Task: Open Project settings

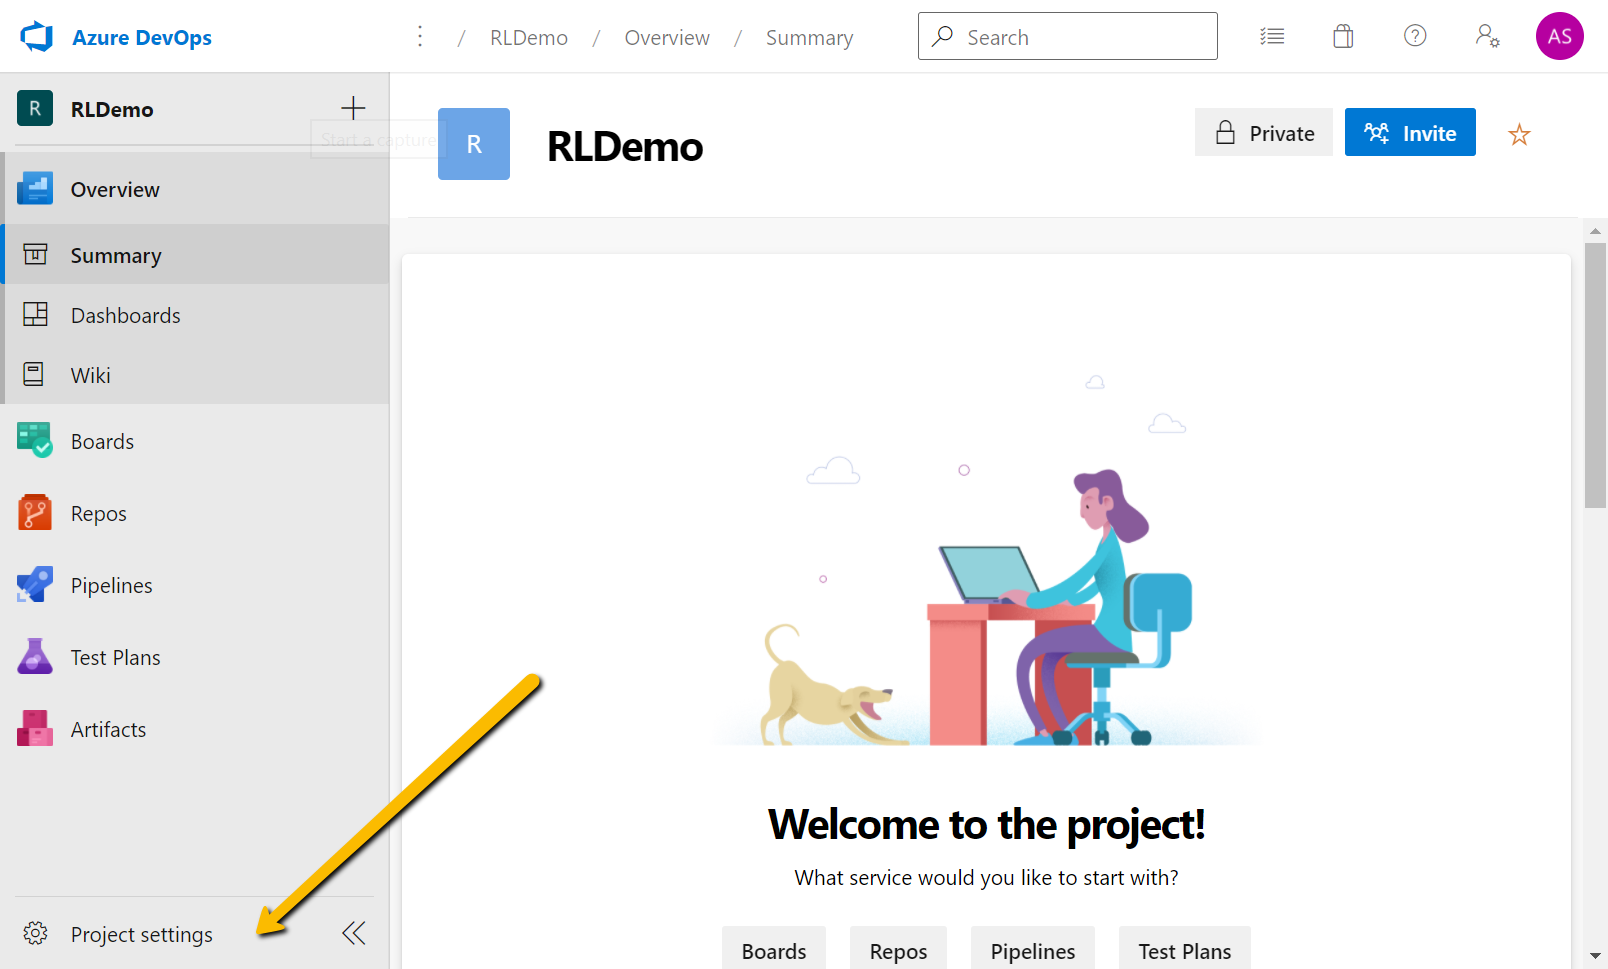Action: click(142, 934)
